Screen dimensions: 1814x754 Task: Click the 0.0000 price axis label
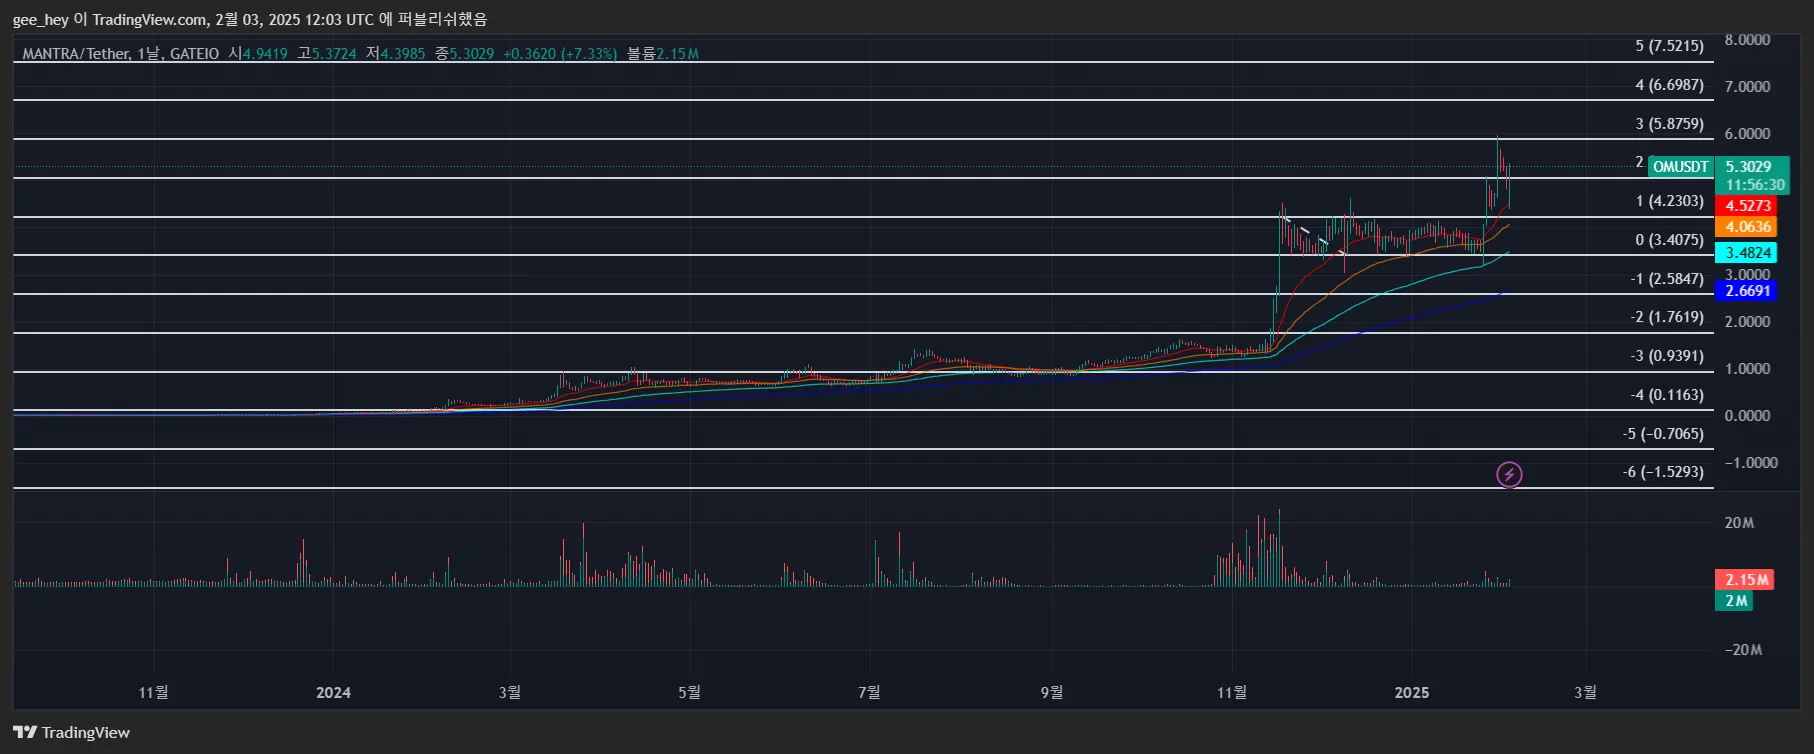1747,416
